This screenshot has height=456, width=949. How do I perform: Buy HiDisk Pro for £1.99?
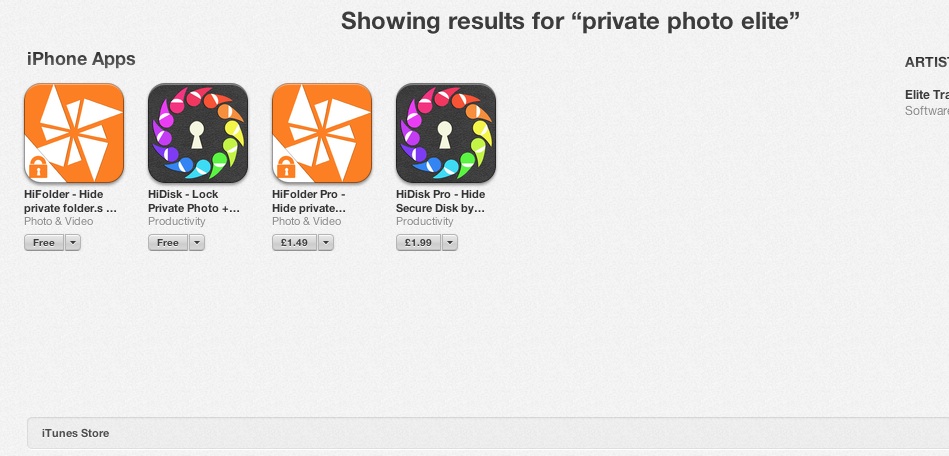point(418,243)
